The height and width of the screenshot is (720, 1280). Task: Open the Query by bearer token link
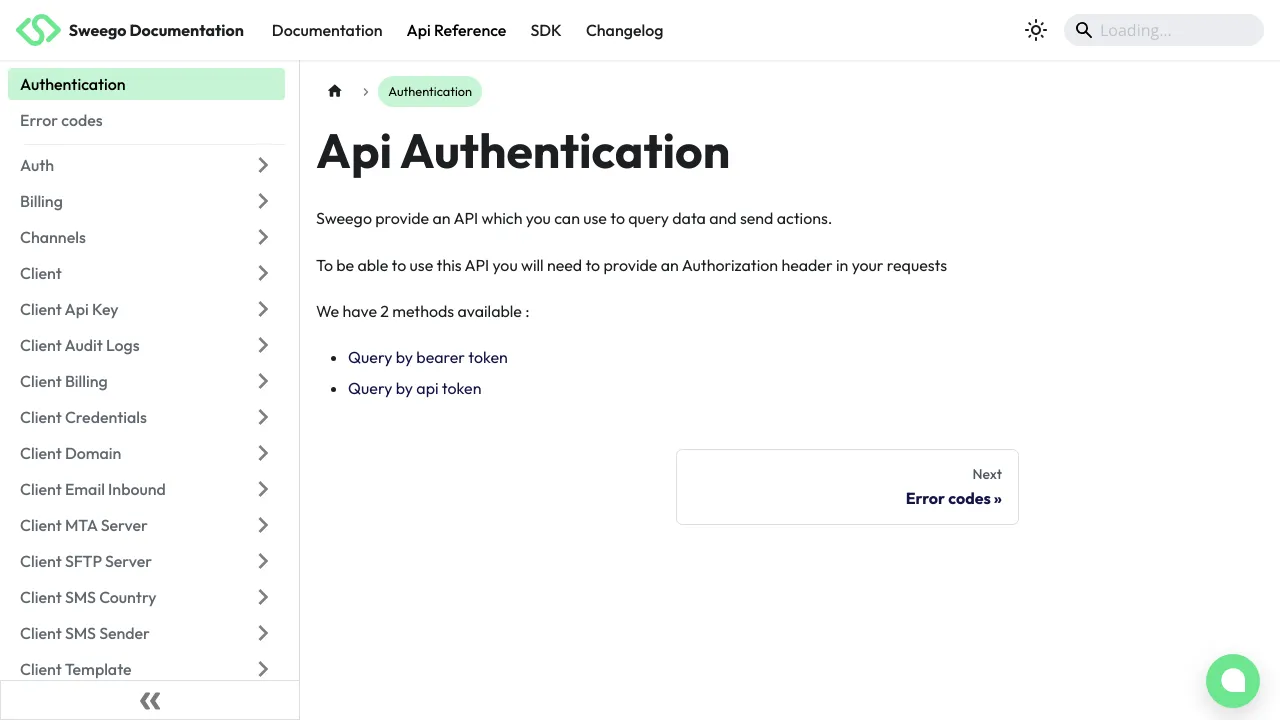pos(428,357)
